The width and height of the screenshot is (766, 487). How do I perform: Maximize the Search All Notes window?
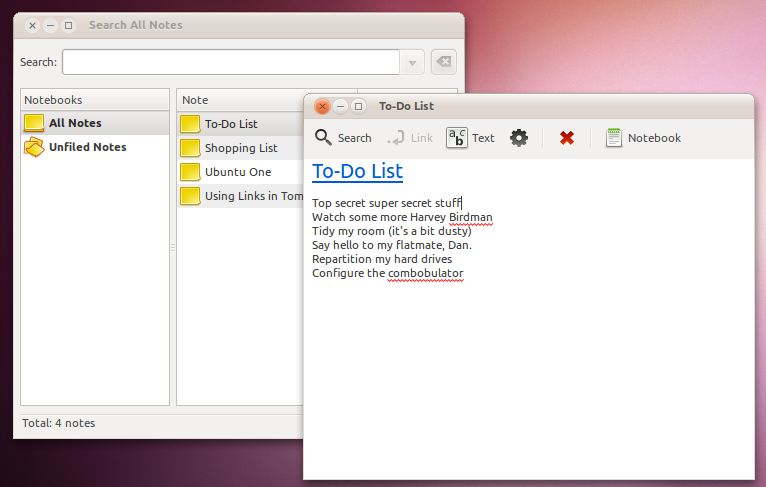click(x=68, y=25)
